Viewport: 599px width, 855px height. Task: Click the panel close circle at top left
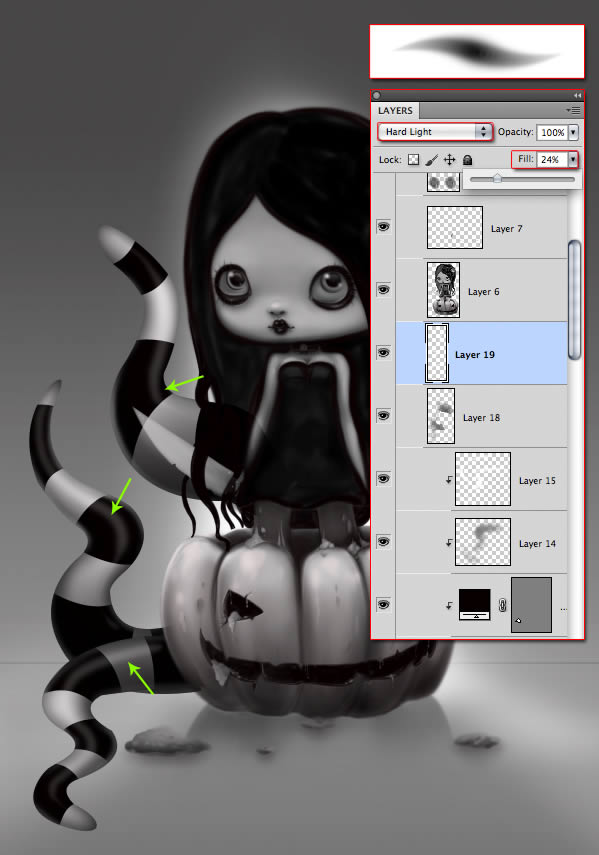(x=377, y=95)
